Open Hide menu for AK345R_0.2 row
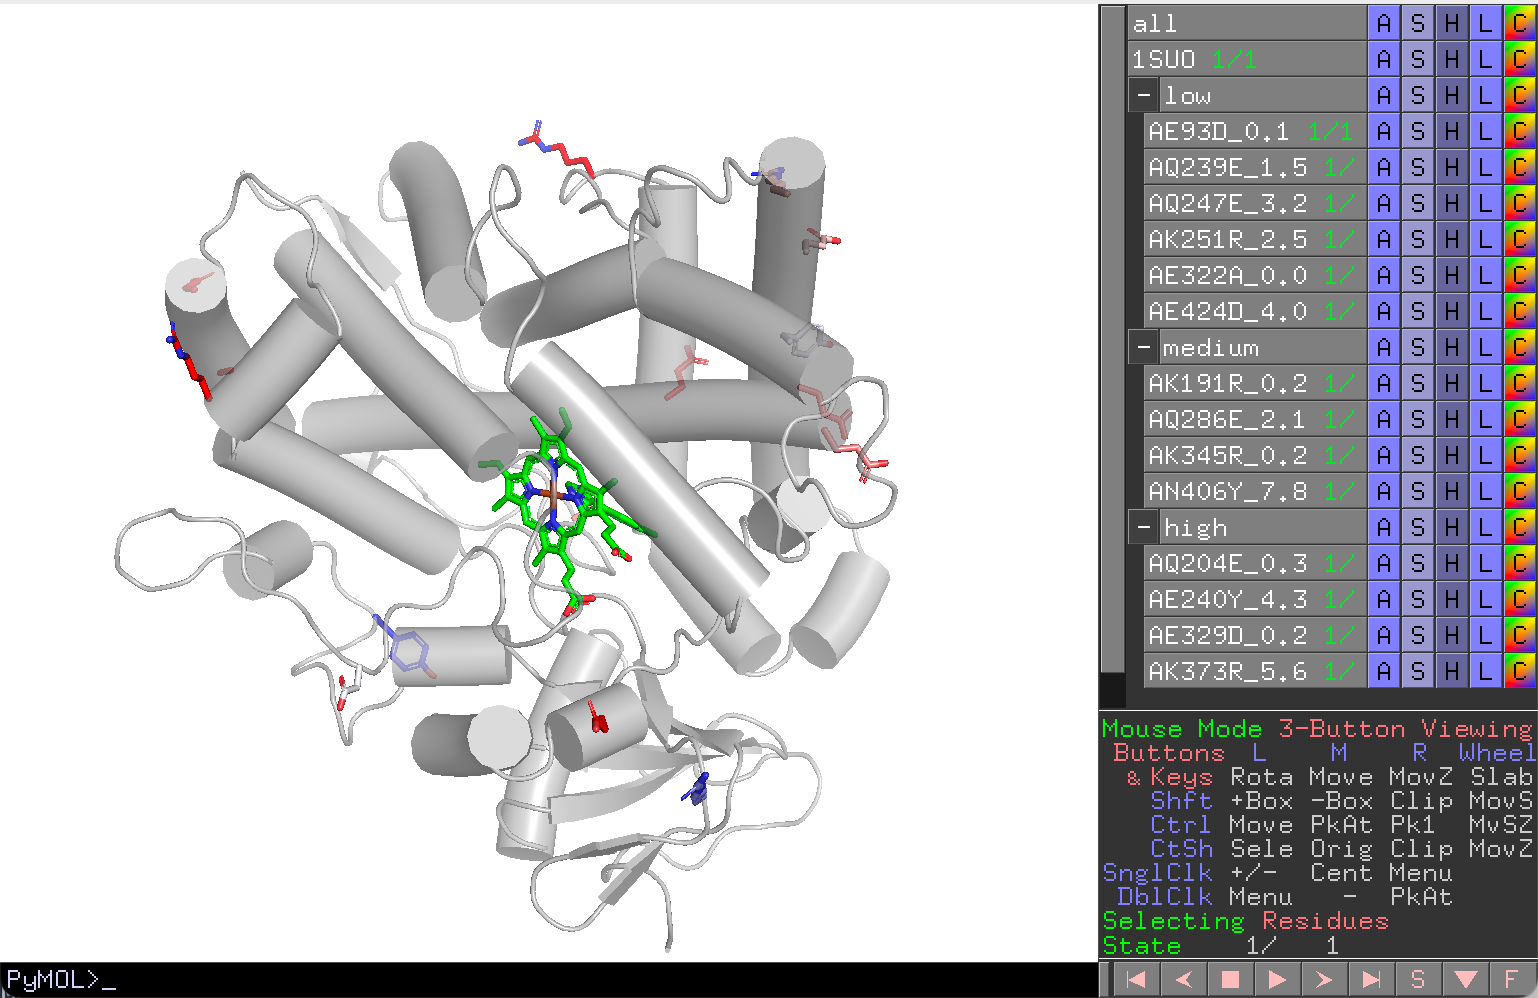The image size is (1538, 998). tap(1452, 455)
